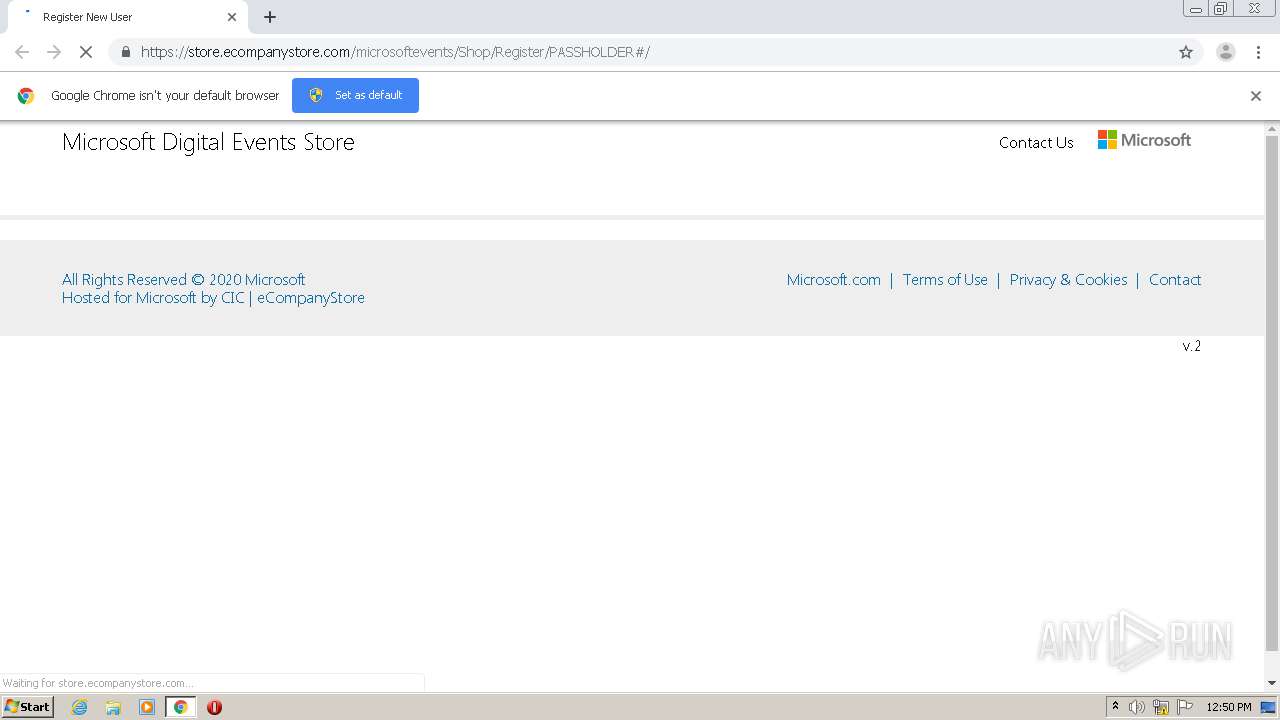Open red antivirus icon in taskbar
Viewport: 1280px width, 720px height.
(x=214, y=707)
